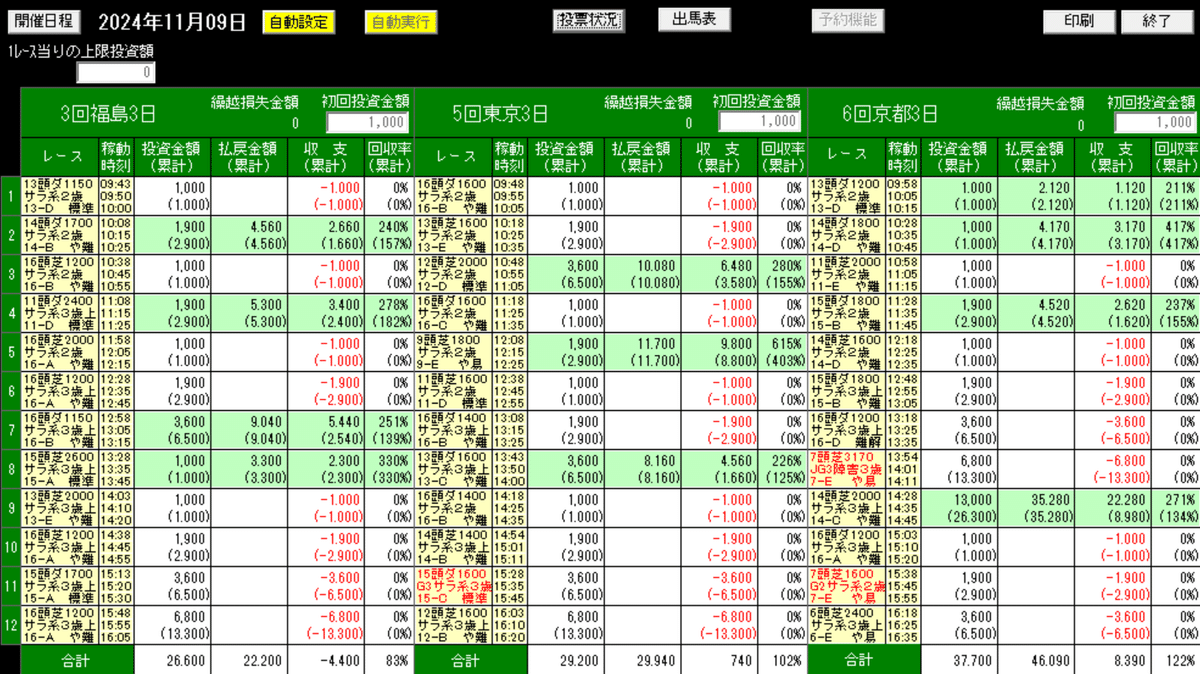Screen dimensions: 1200x674
Task: Click the 6回京都3日 venue header
Action: (891, 113)
